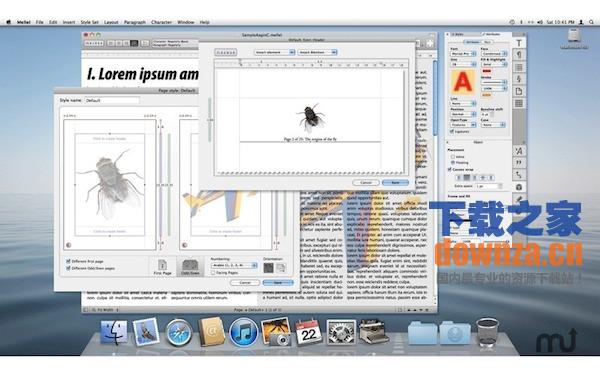This screenshot has width=600, height=375.
Task: Open the Paragraph palette tab with the pilcrow icon
Action: click(519, 55)
